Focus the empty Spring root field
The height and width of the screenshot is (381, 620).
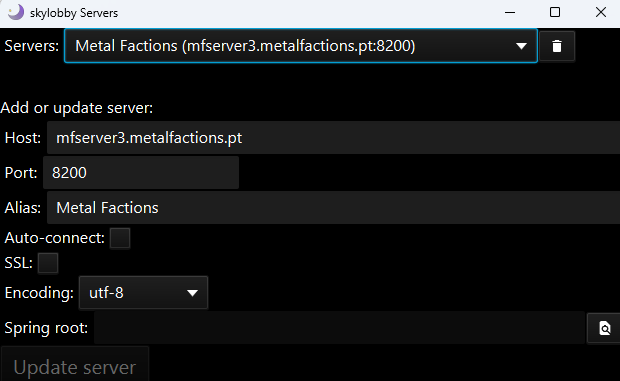point(339,328)
